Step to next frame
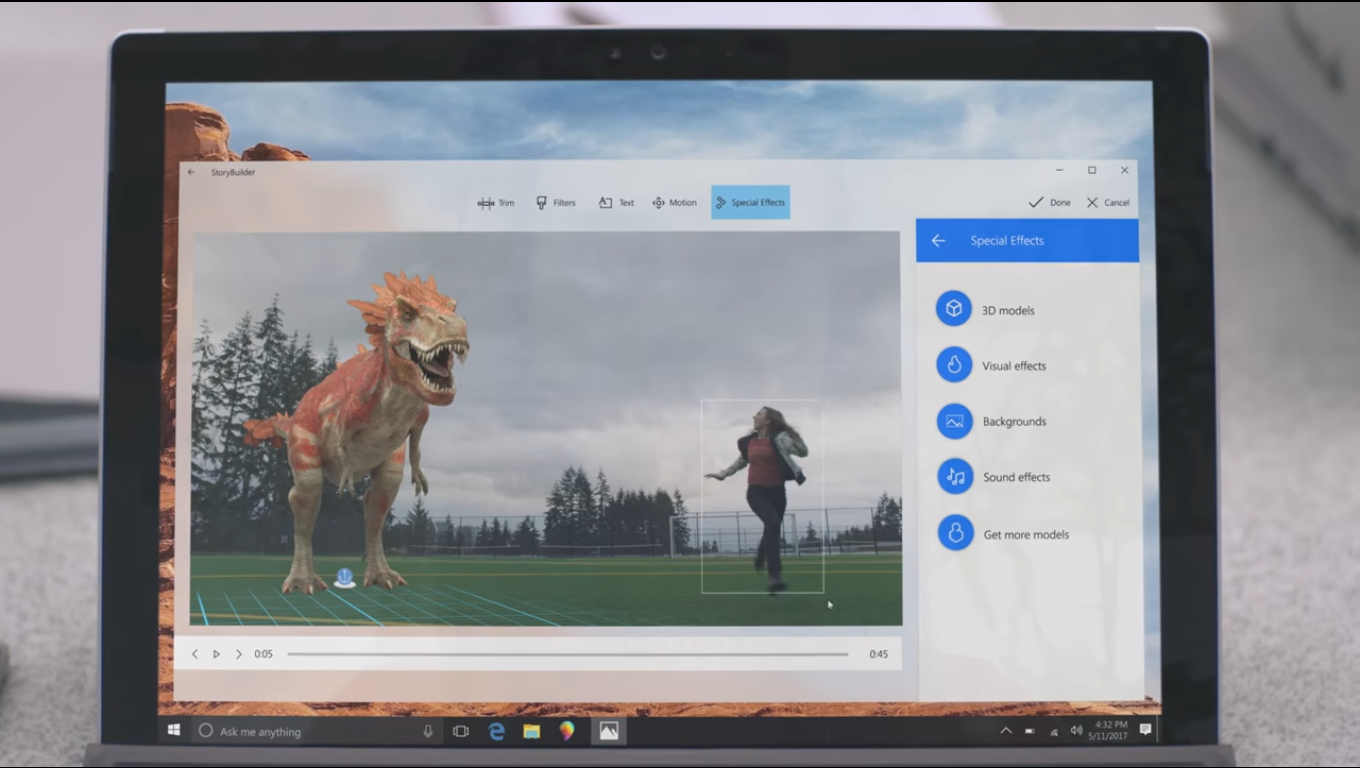Viewport: 1360px width, 768px height. pyautogui.click(x=238, y=654)
